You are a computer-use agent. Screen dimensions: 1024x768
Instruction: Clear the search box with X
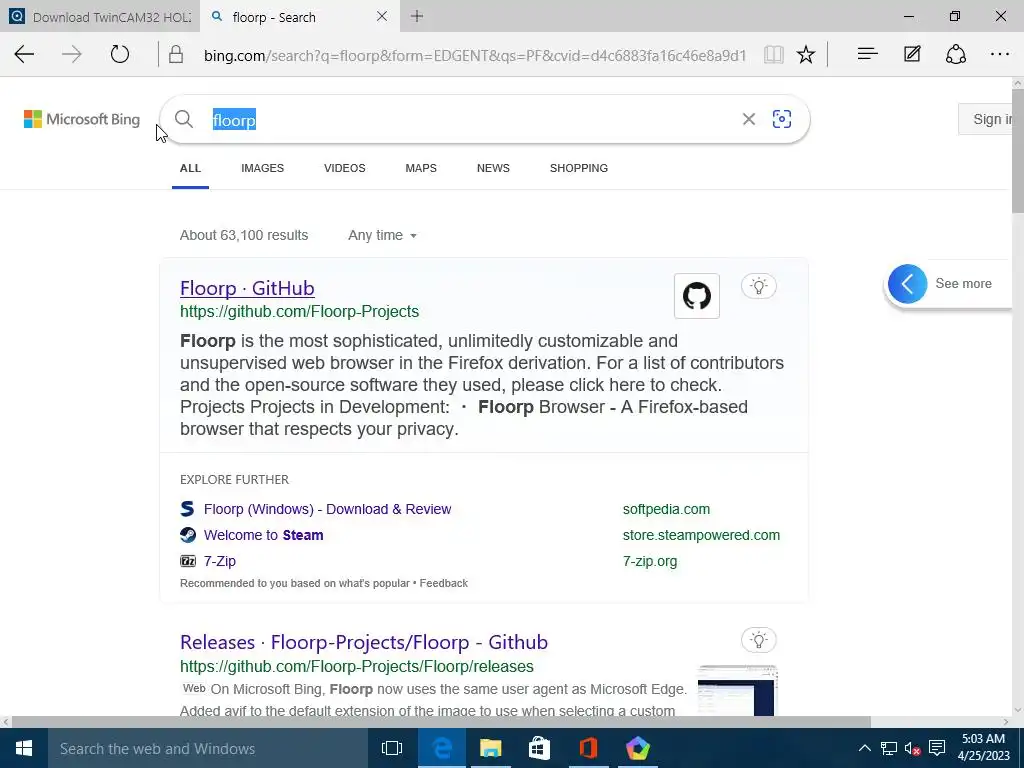[x=748, y=119]
